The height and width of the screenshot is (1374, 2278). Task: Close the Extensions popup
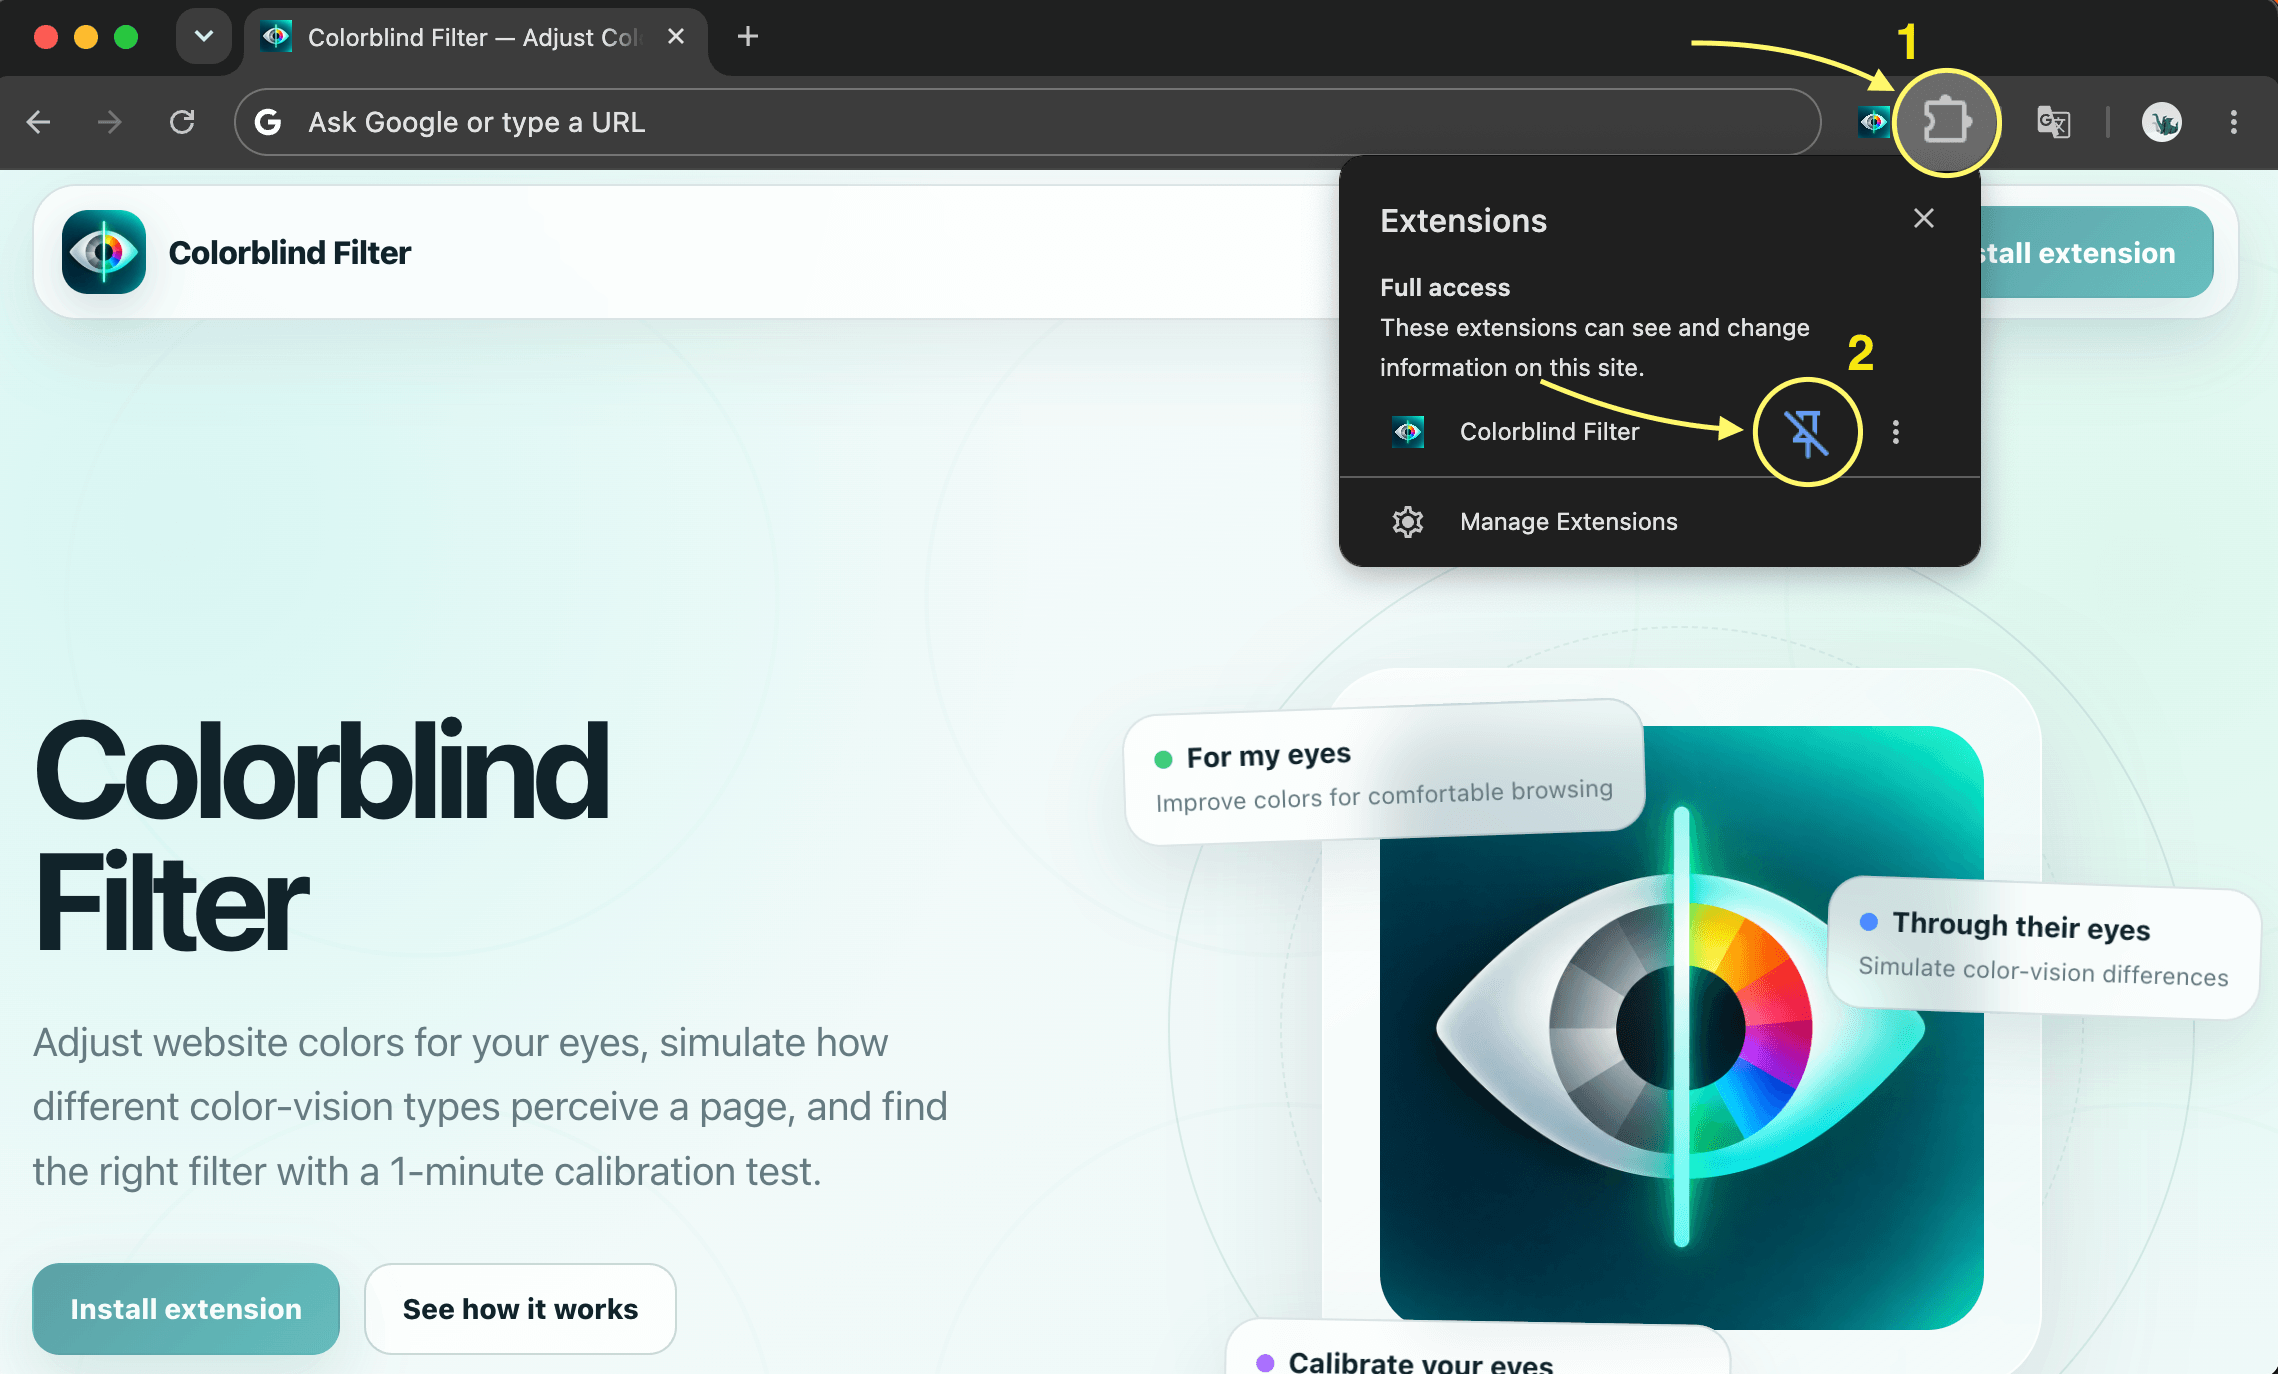1923,219
